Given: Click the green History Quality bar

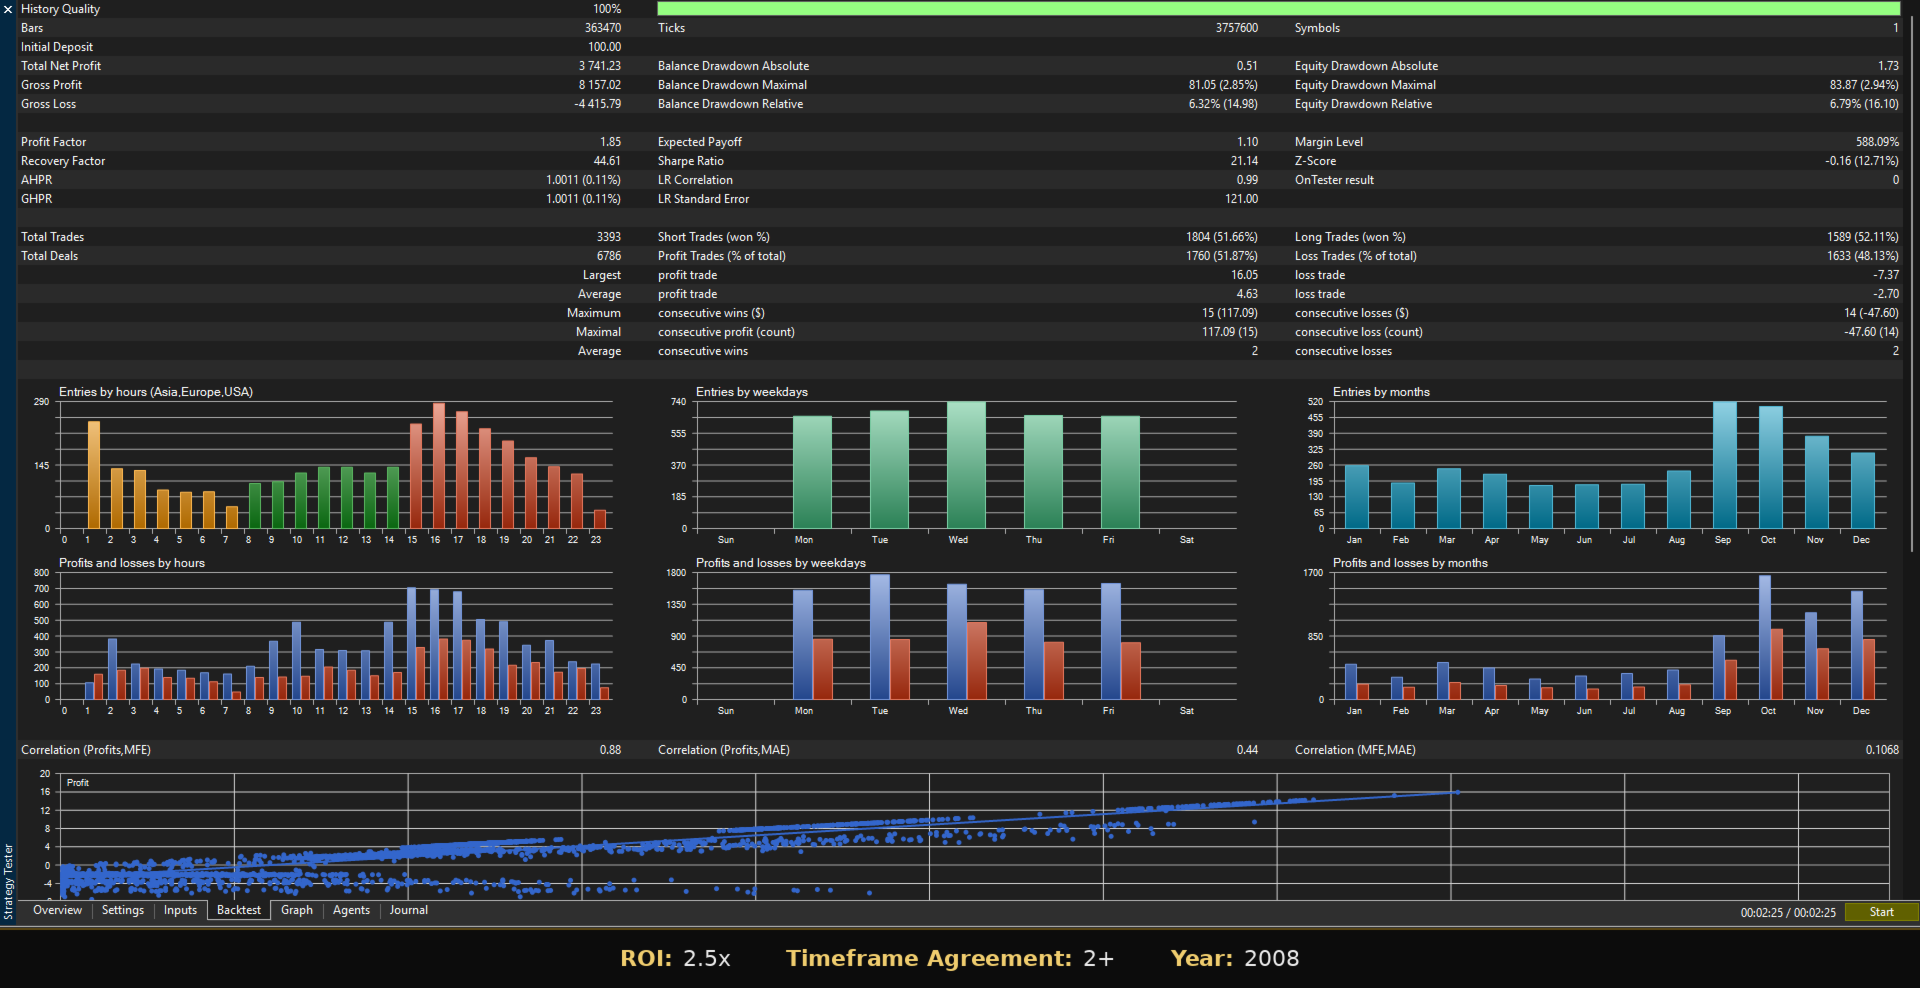Looking at the screenshot, I should 1278,9.
